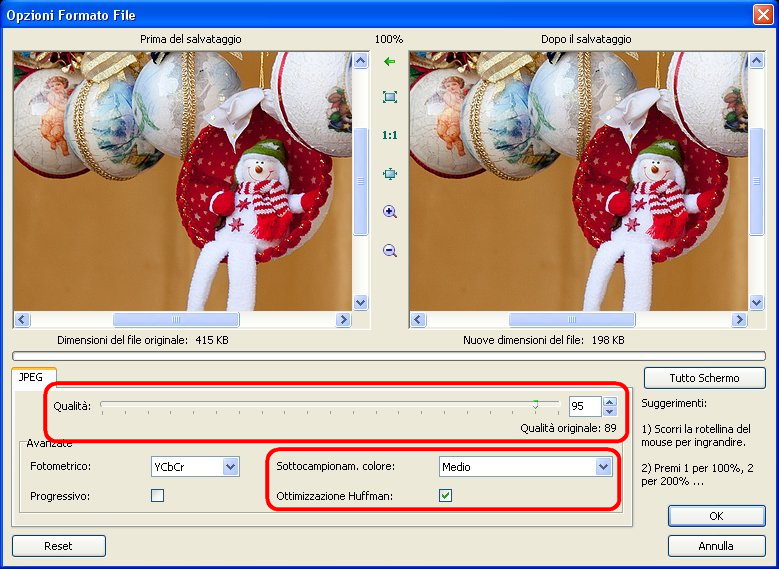779x569 pixels.
Task: Click the zoom out magnifier icon
Action: click(390, 250)
